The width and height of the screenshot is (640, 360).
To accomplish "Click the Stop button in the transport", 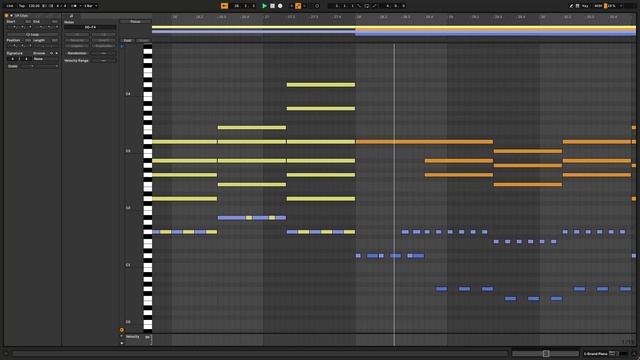I will click(272, 6).
